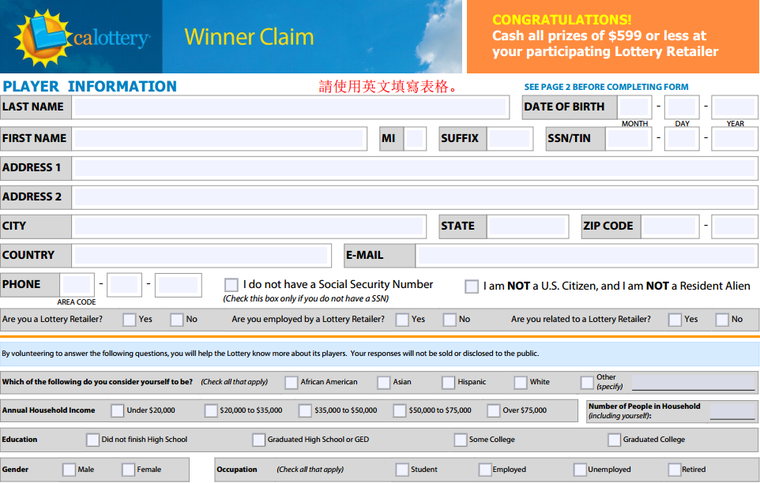Tick No for 'Are you a Lottery Retailer?'
Screen dimensions: 760x483
(176, 320)
